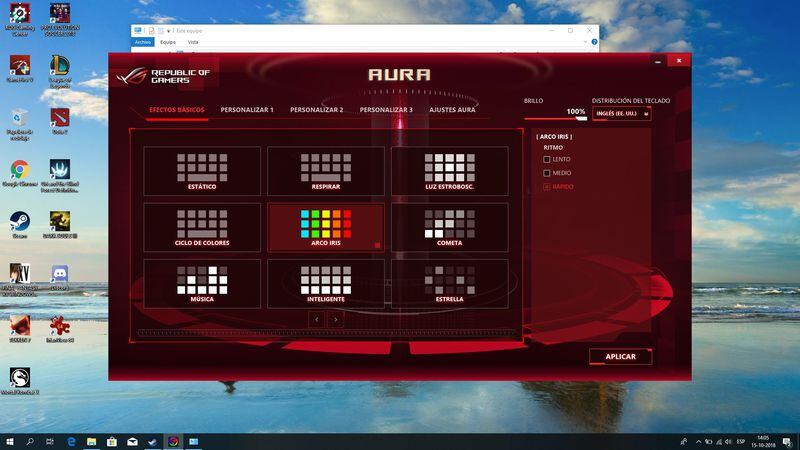Go to next effects page arrow
This screenshot has width=800, height=450.
pyautogui.click(x=335, y=320)
